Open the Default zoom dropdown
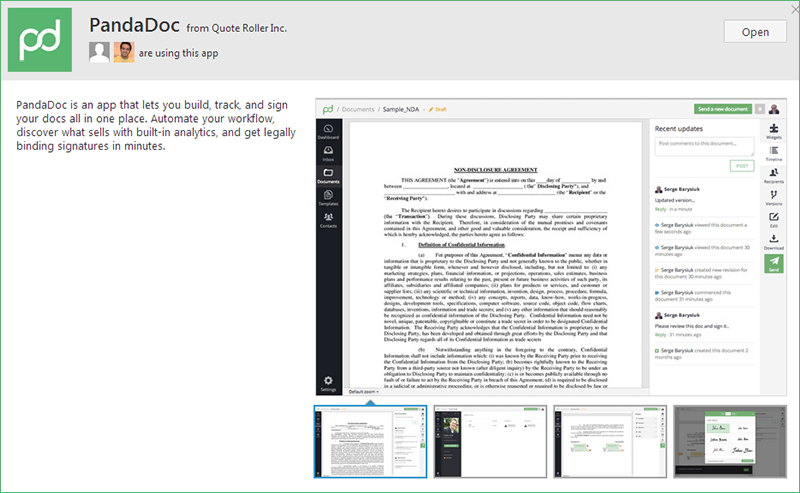800x493 pixels. [x=364, y=391]
